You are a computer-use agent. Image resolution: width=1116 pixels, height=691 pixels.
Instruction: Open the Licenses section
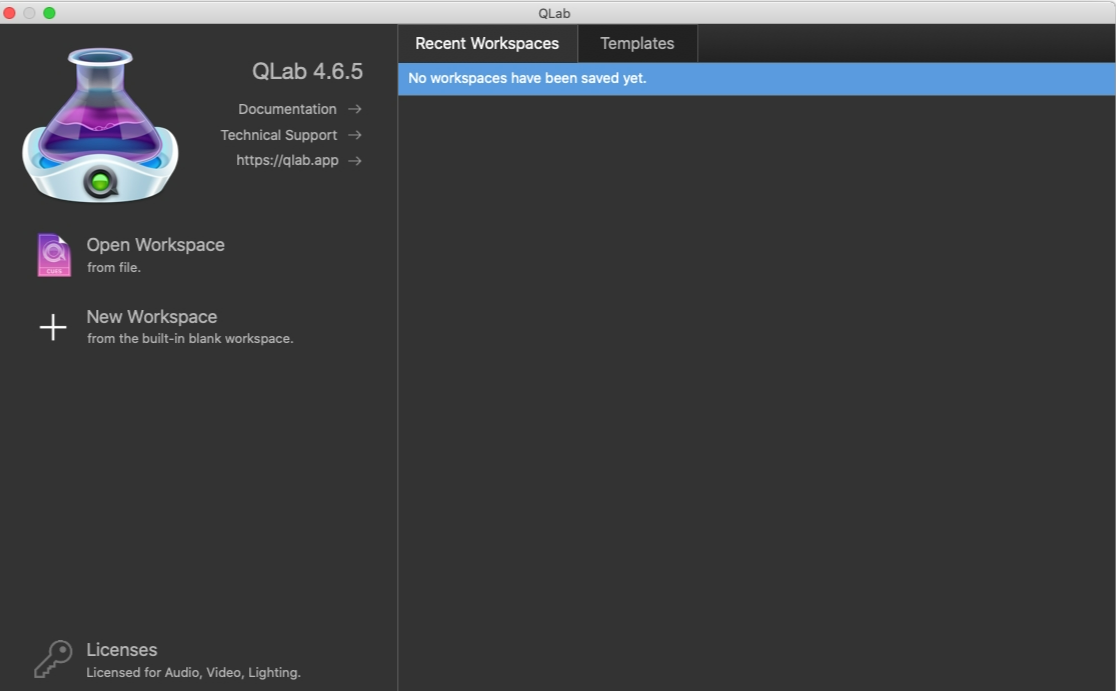[122, 650]
